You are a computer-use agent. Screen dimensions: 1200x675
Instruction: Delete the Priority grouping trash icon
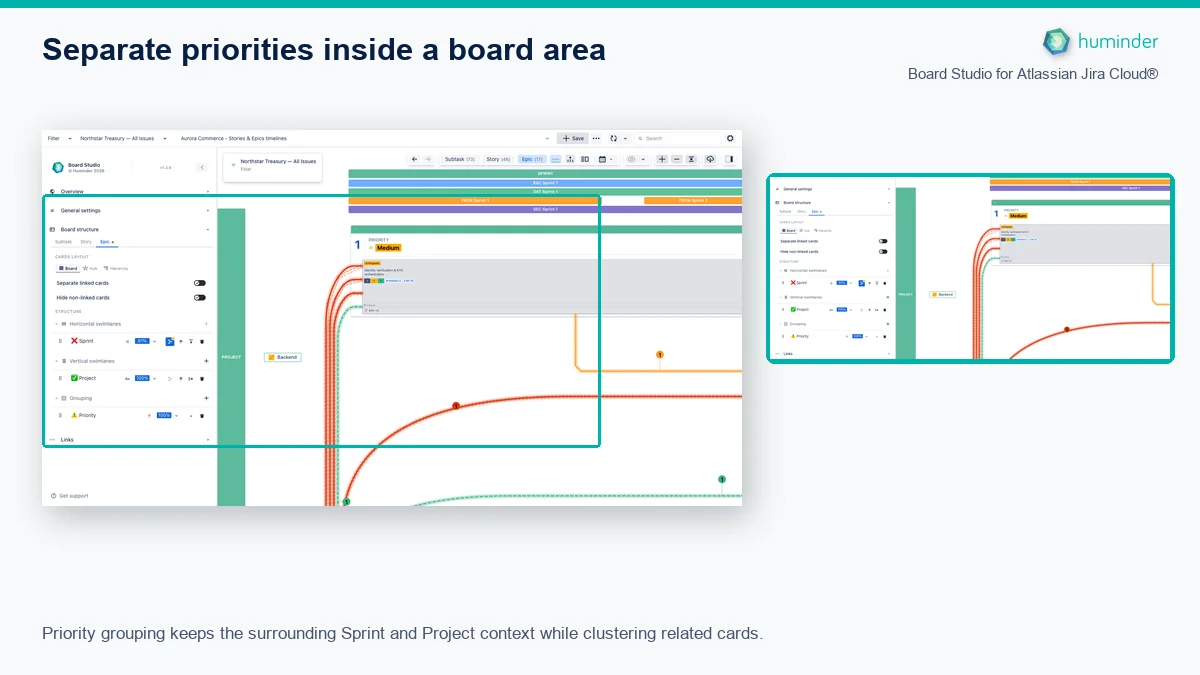tap(202, 415)
